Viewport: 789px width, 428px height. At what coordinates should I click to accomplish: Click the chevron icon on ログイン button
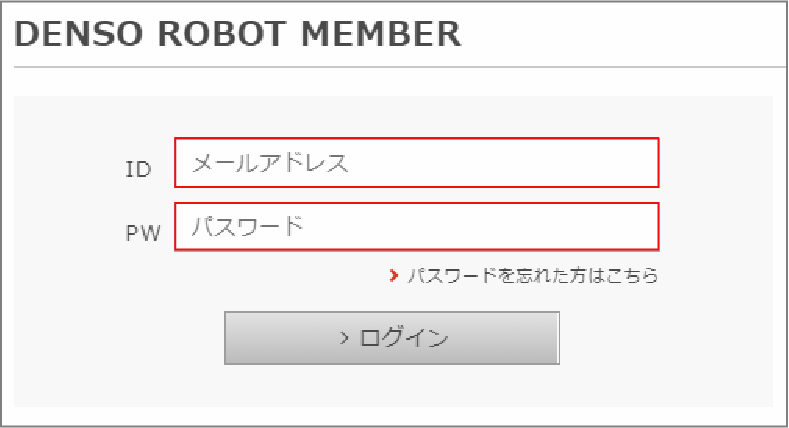coord(343,338)
